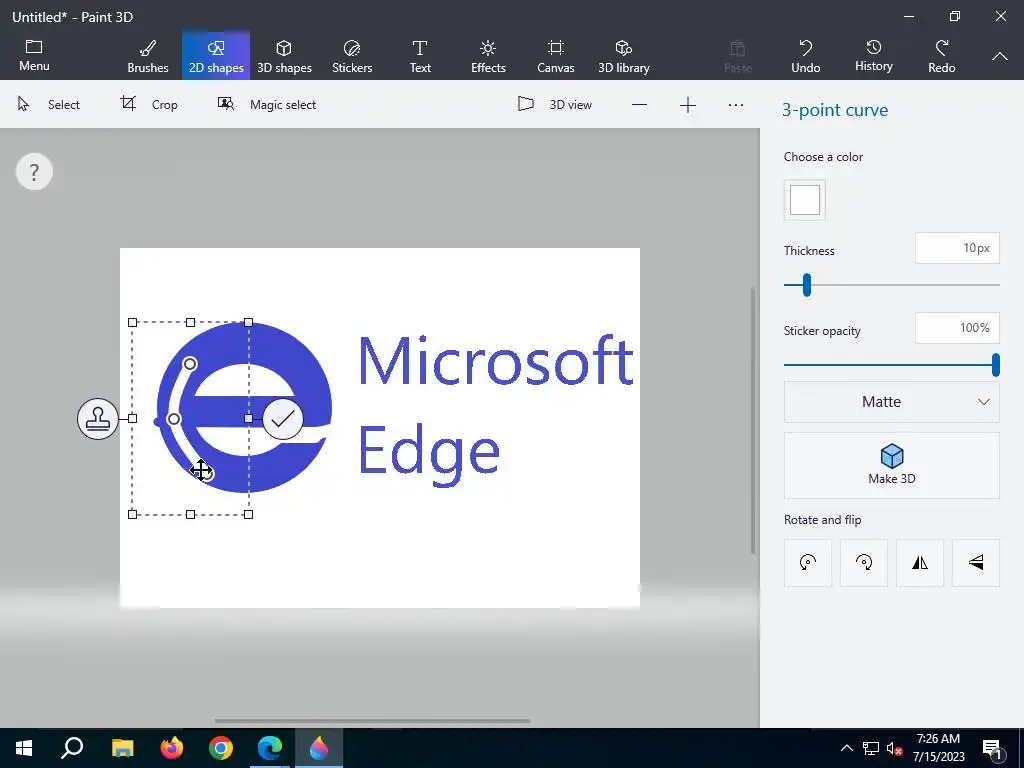Click the stamp icon beside the shape
Image resolution: width=1024 pixels, height=768 pixels.
coord(98,419)
